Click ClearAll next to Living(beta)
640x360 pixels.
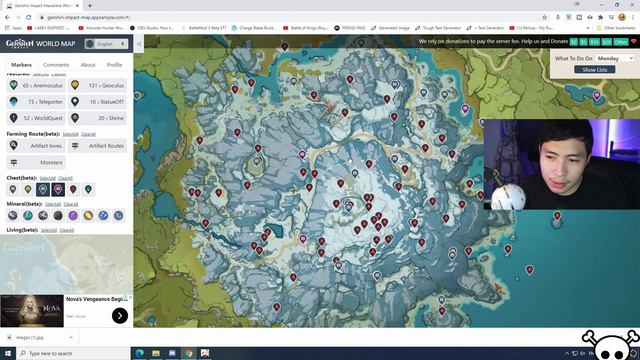[x=67, y=230]
